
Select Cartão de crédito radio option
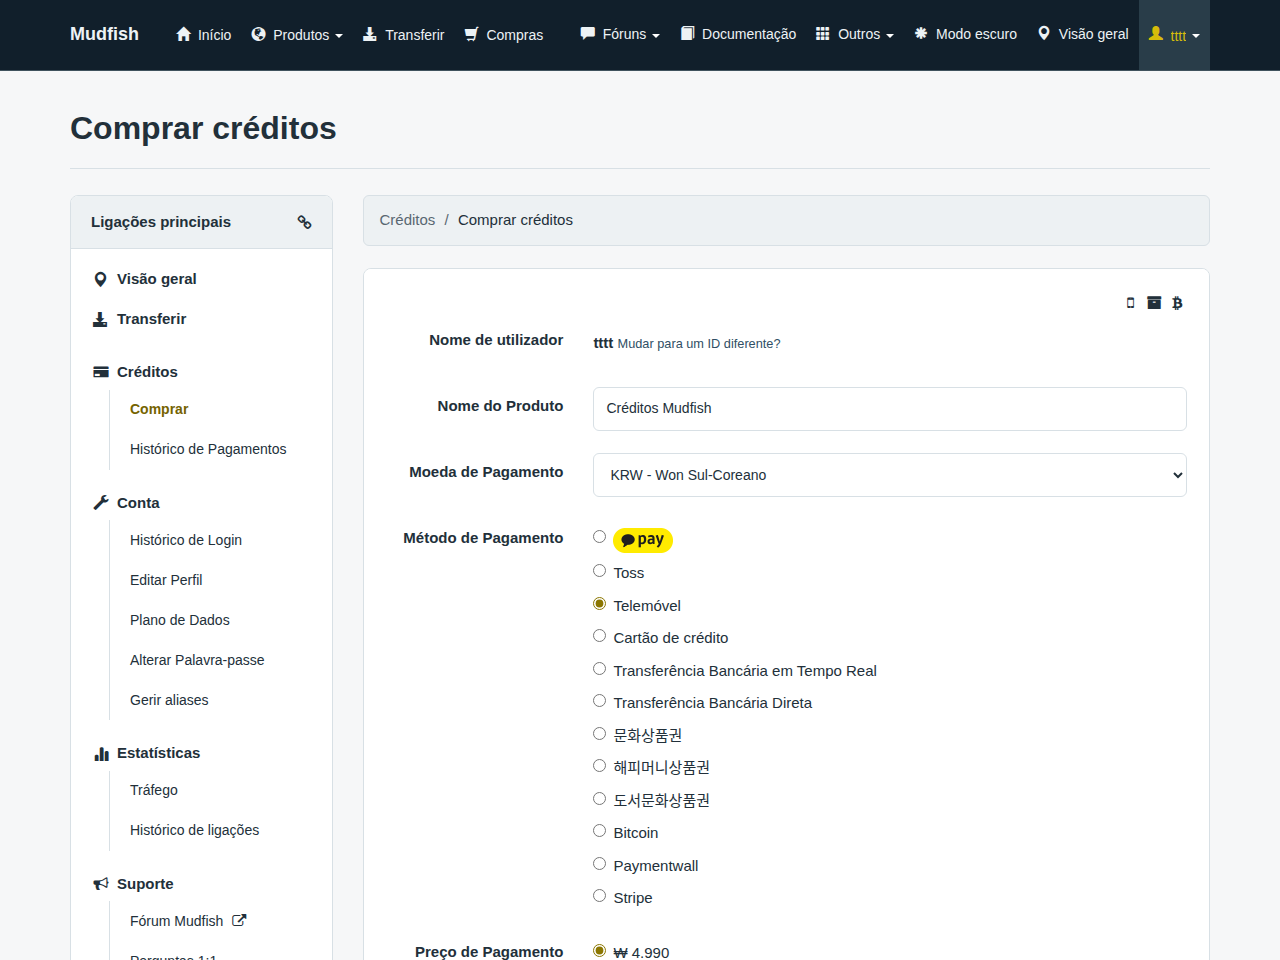coord(600,636)
